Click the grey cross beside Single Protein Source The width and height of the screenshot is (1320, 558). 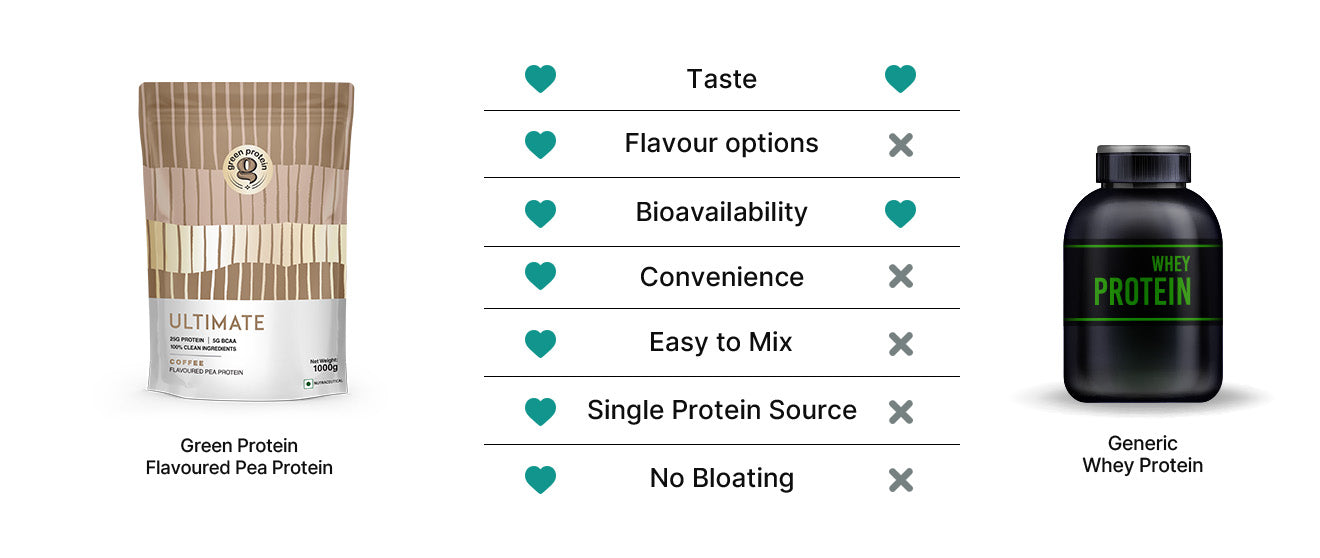pyautogui.click(x=901, y=411)
